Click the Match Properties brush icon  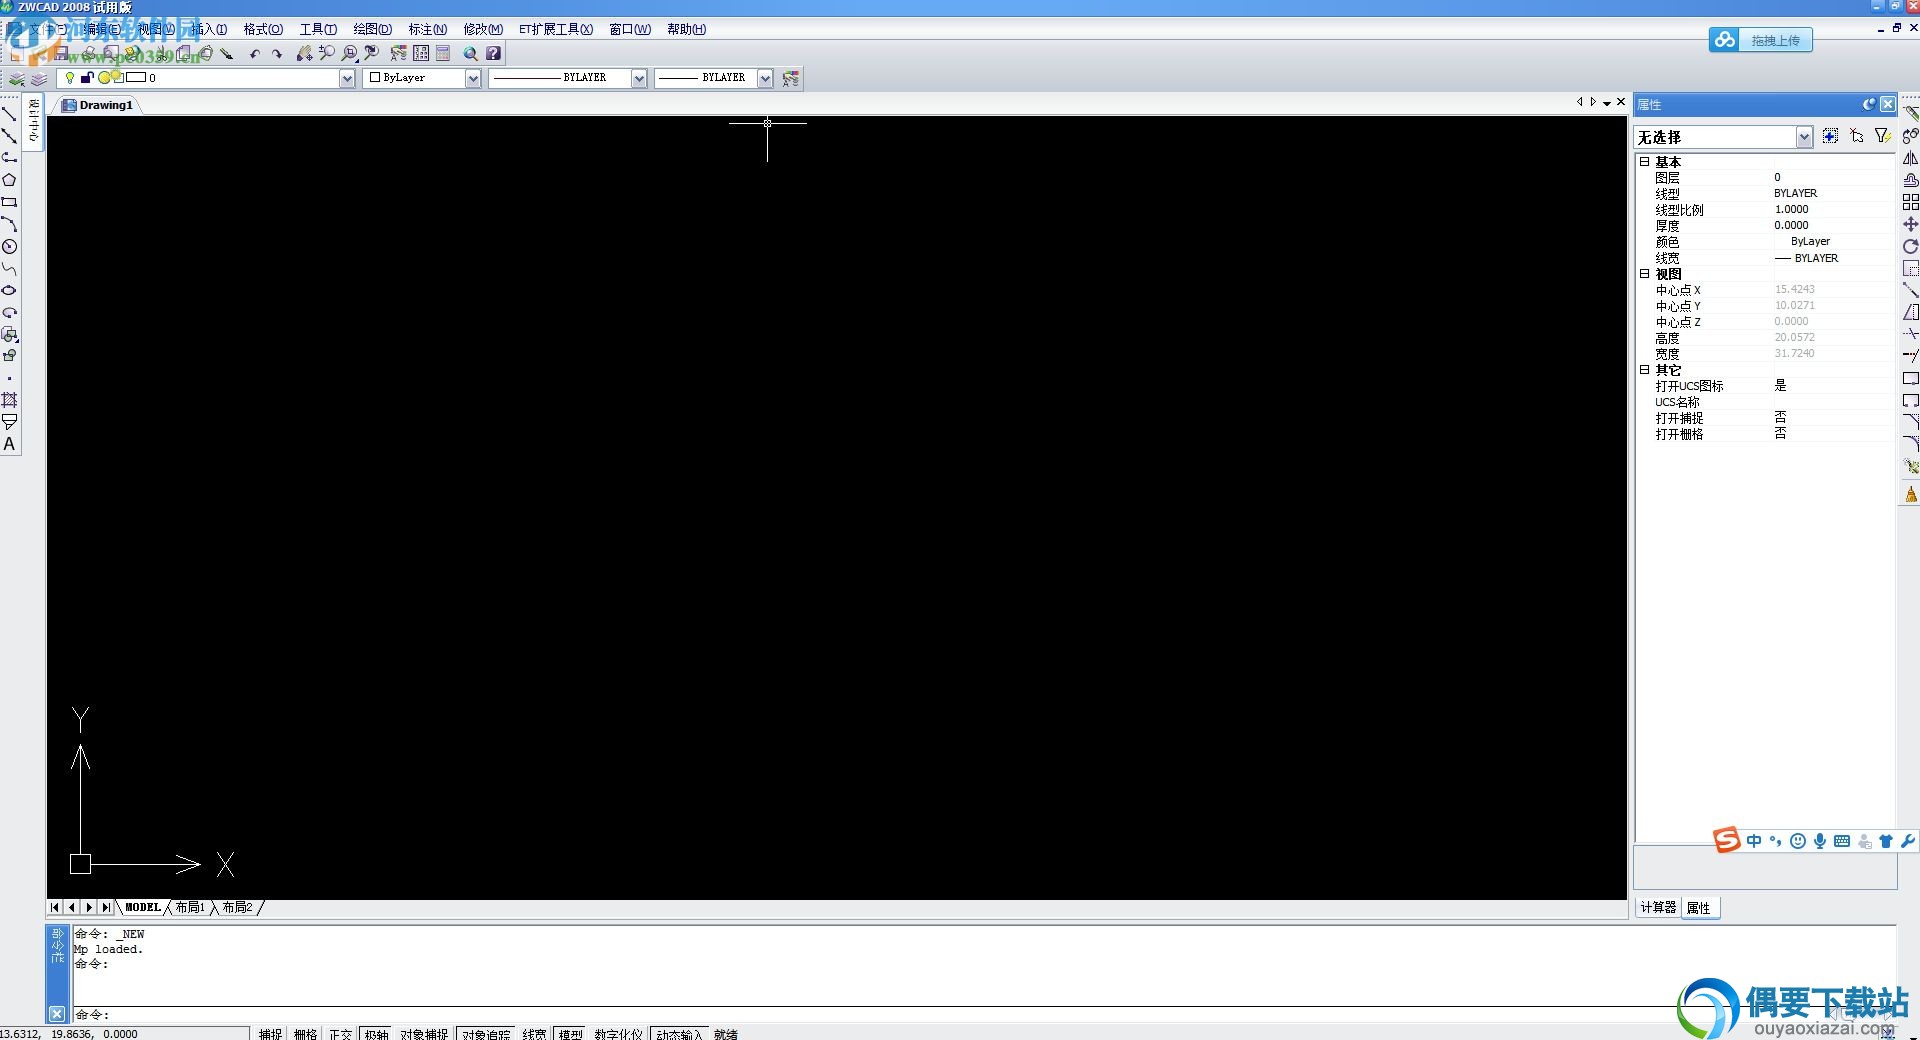pyautogui.click(x=227, y=54)
